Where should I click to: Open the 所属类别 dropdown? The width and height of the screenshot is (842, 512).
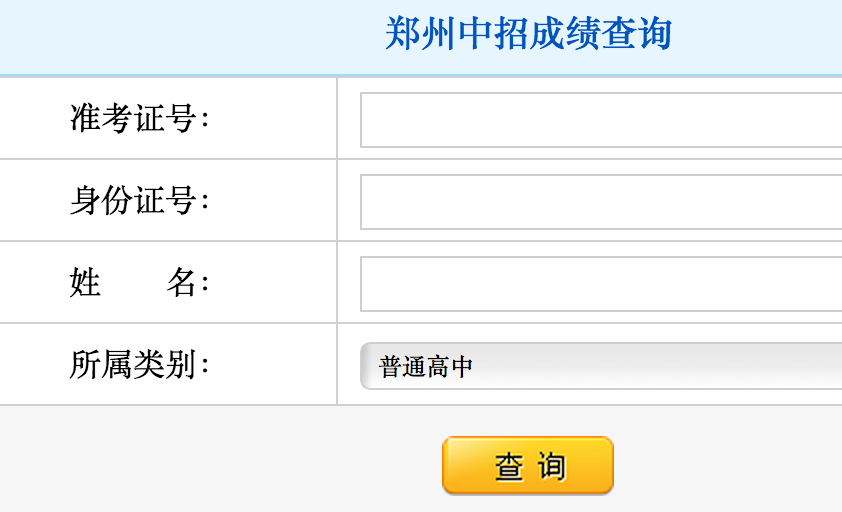[x=600, y=366]
